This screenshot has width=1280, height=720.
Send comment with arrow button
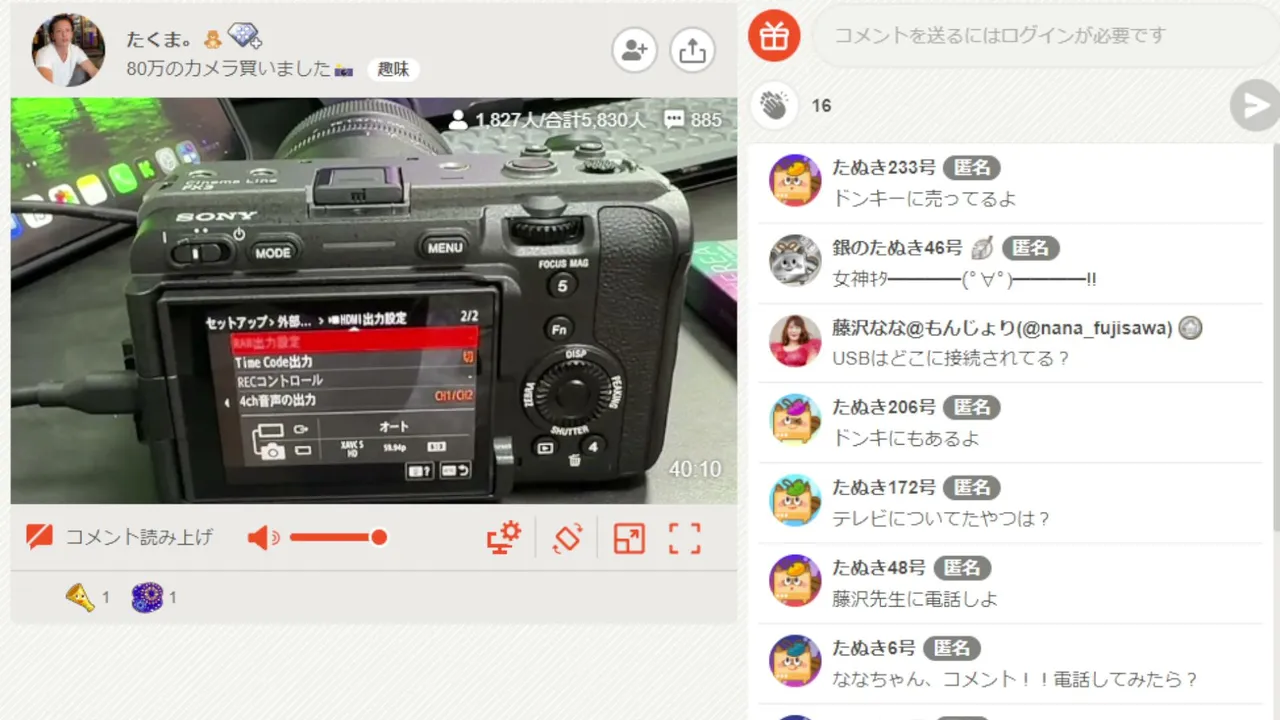point(1254,106)
